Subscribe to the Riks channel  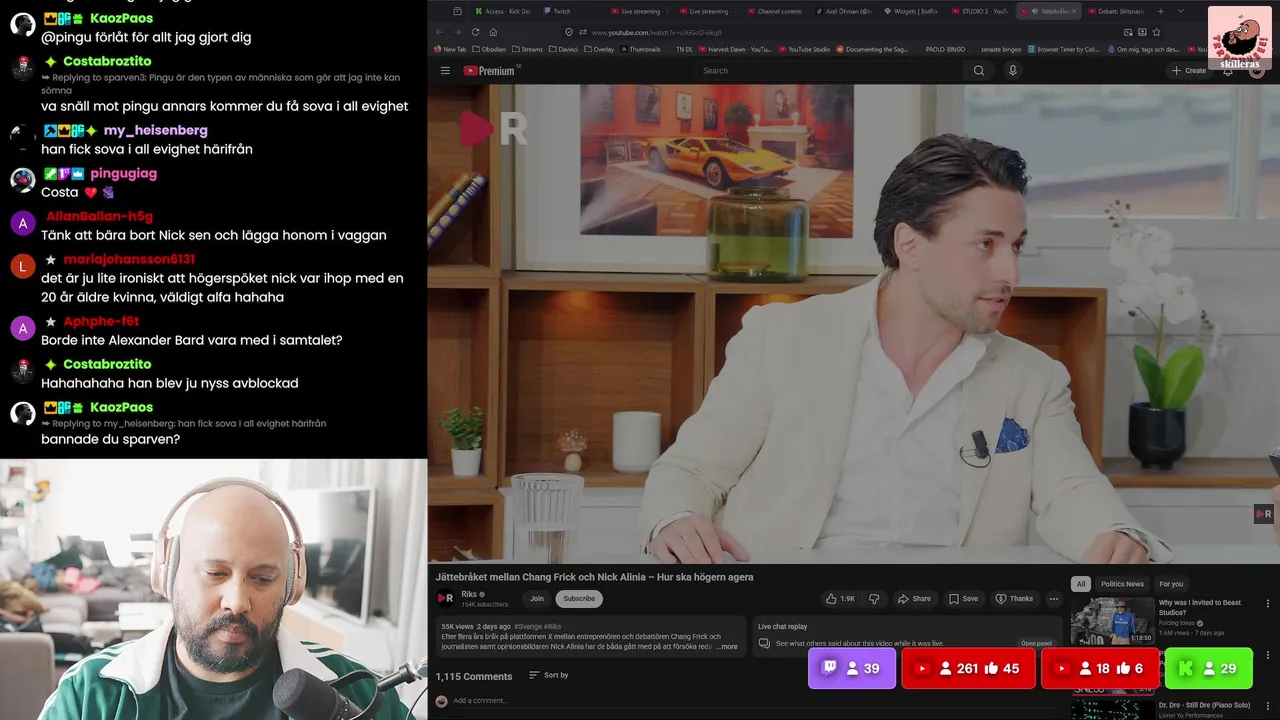[579, 599]
